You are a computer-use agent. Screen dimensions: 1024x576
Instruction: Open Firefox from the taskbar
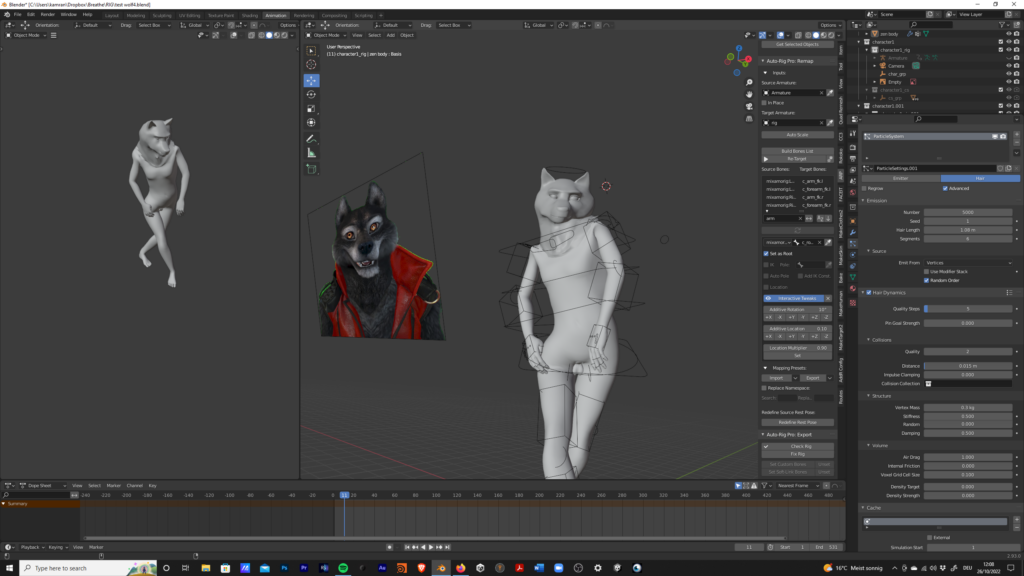point(460,568)
